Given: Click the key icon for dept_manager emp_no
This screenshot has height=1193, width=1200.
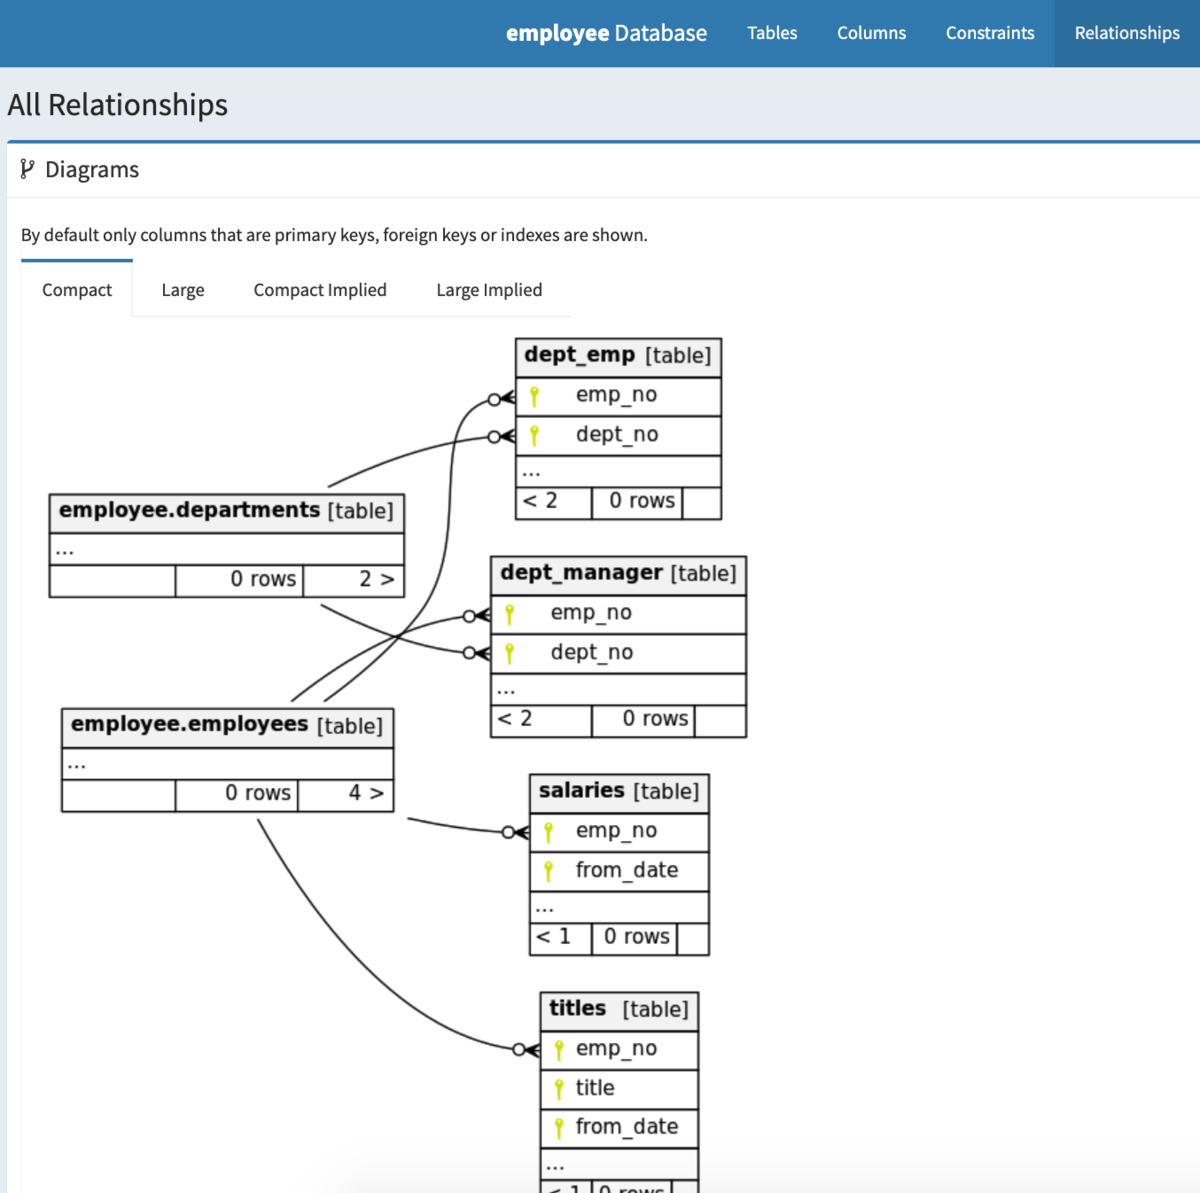Looking at the screenshot, I should pyautogui.click(x=509, y=614).
